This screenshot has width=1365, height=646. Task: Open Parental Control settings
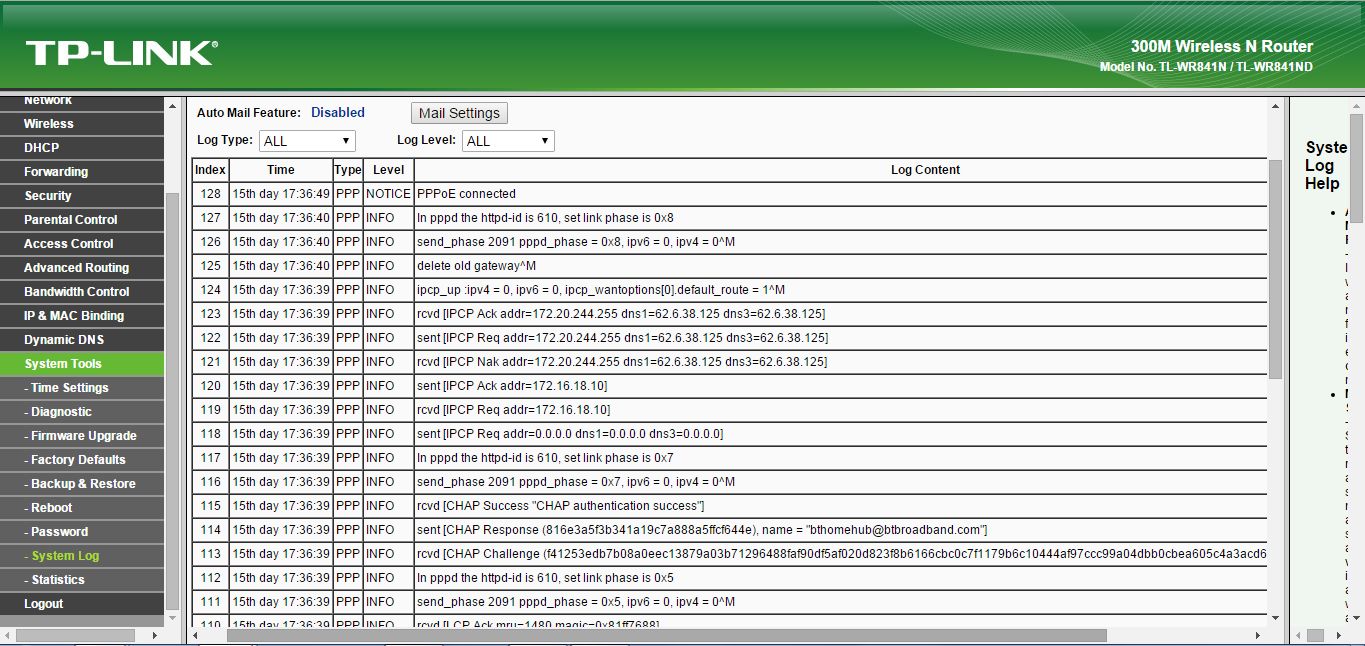70,219
